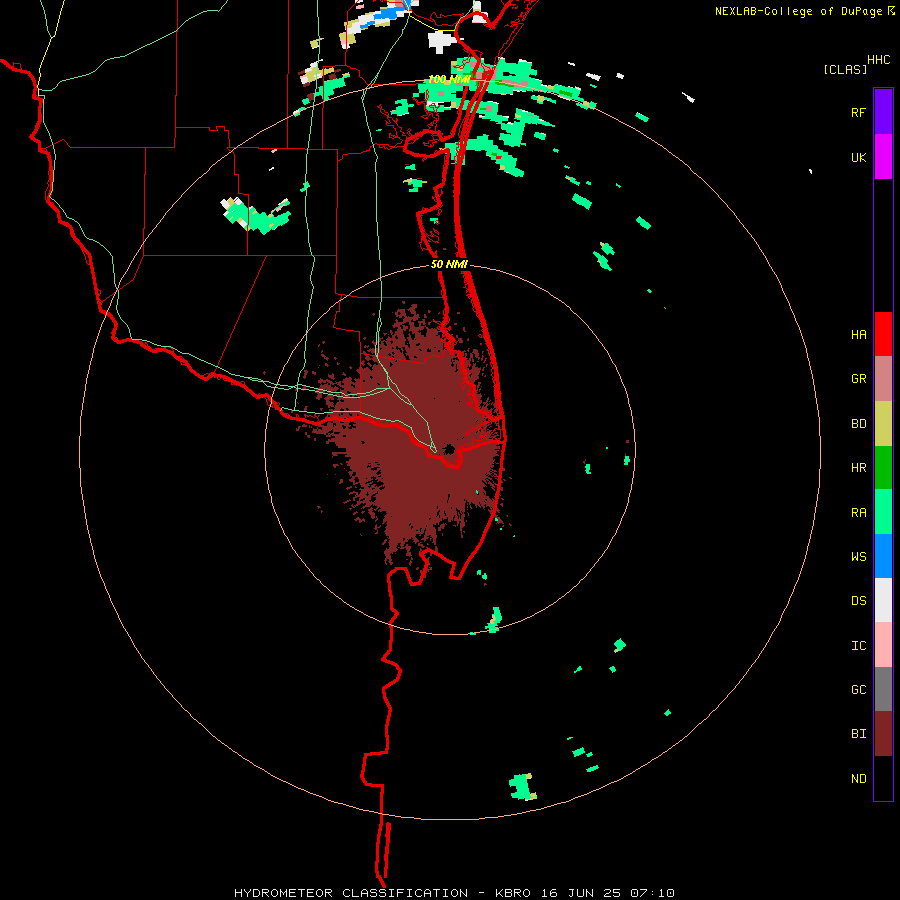Click the radar site center dot
This screenshot has width=900, height=900.
click(x=449, y=449)
